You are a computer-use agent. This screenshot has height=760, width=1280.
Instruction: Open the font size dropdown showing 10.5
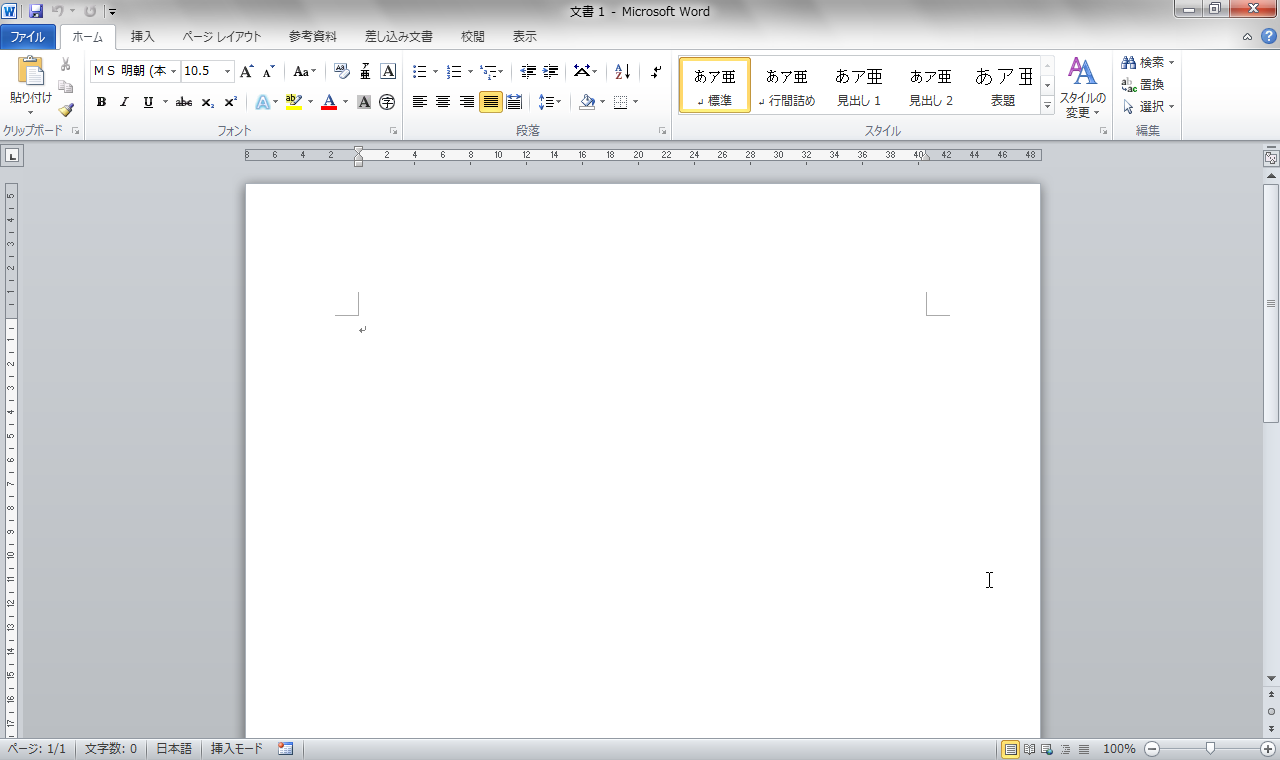[x=227, y=71]
